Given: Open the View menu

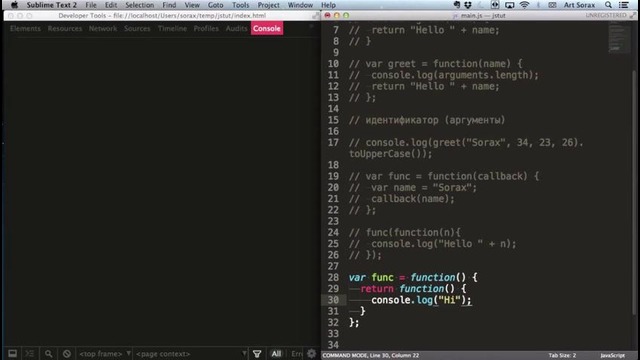Looking at the screenshot, I should 192,5.
